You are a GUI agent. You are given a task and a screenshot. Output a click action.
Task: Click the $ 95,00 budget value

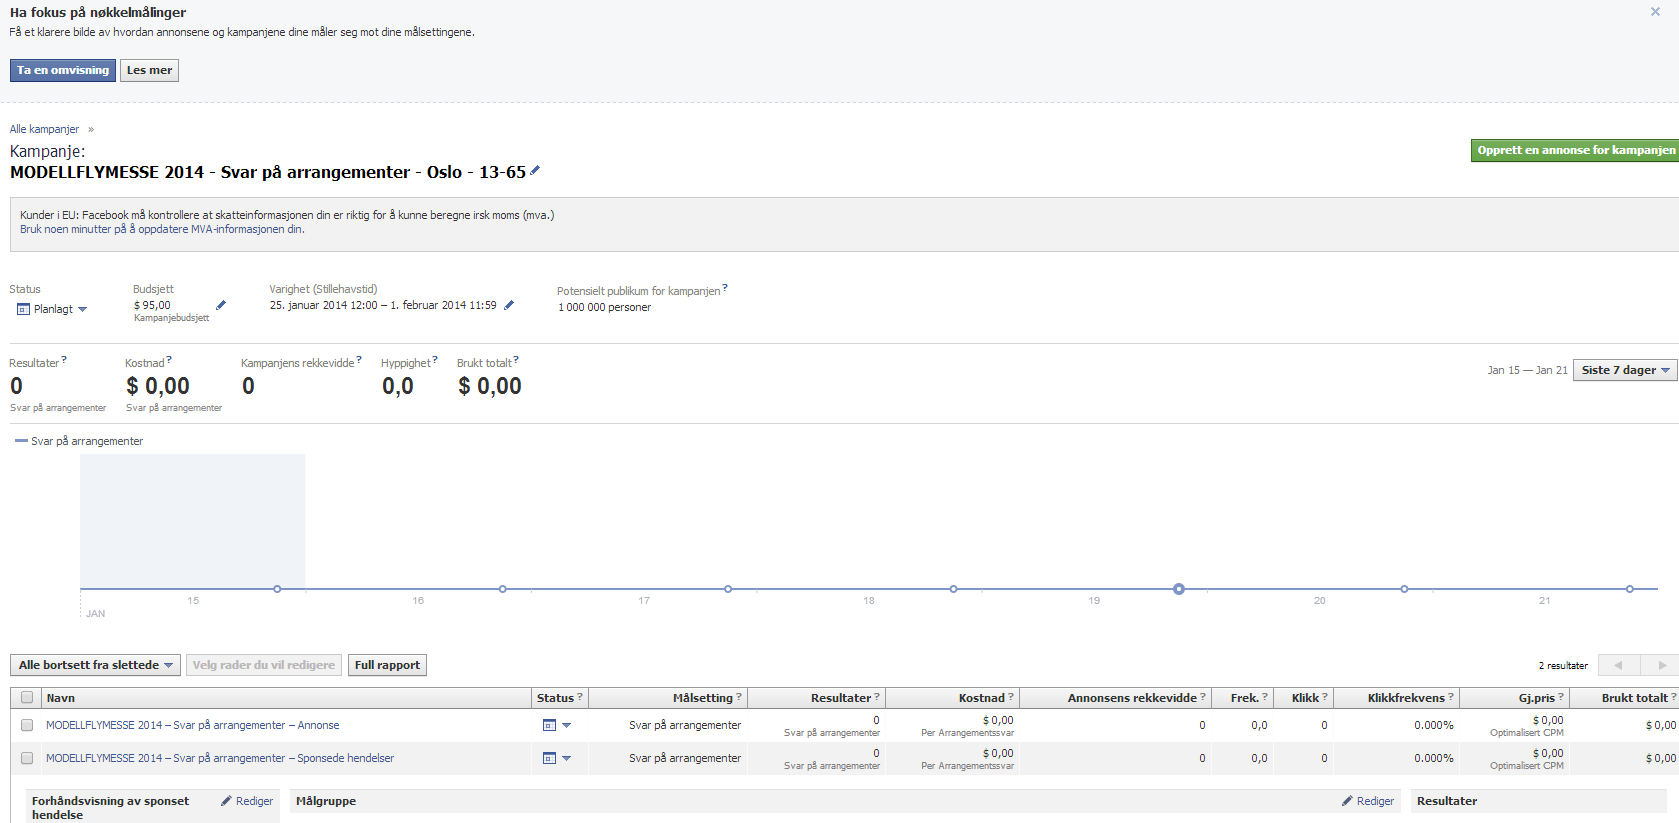click(x=152, y=305)
